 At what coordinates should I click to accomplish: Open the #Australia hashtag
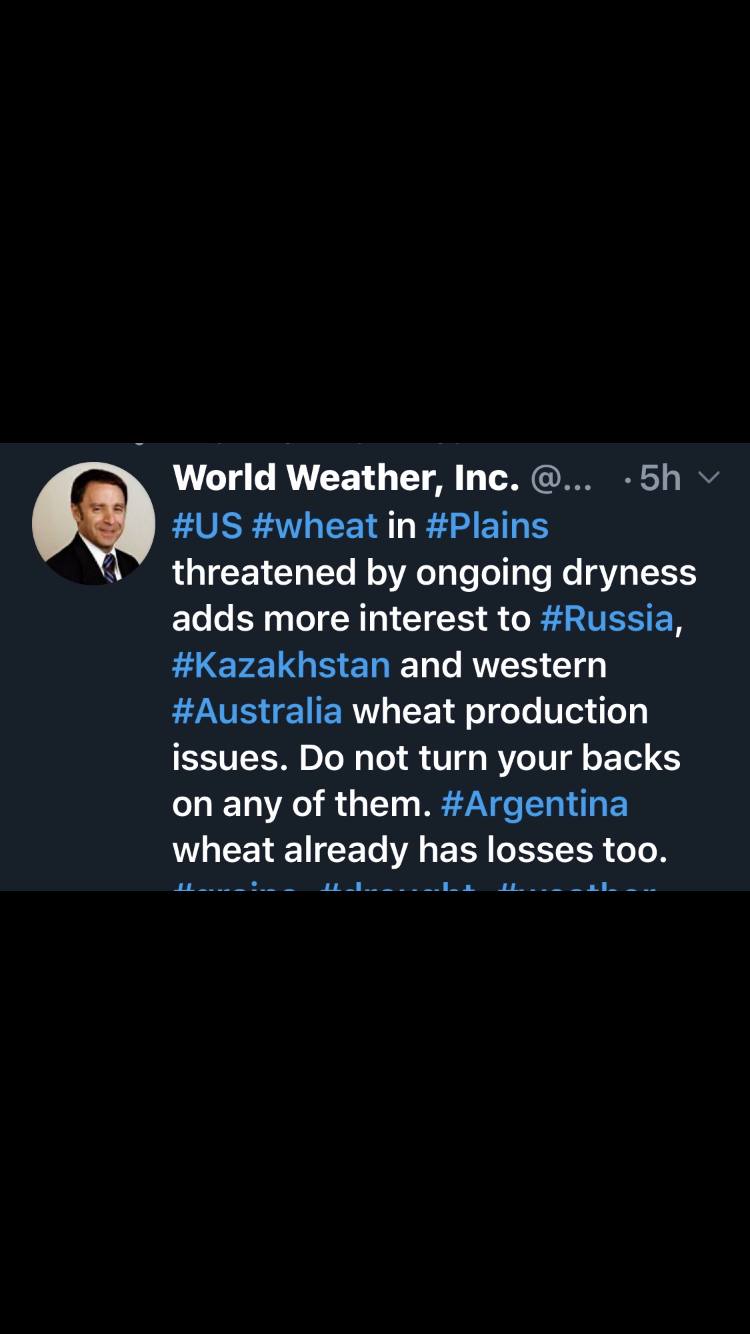[257, 711]
